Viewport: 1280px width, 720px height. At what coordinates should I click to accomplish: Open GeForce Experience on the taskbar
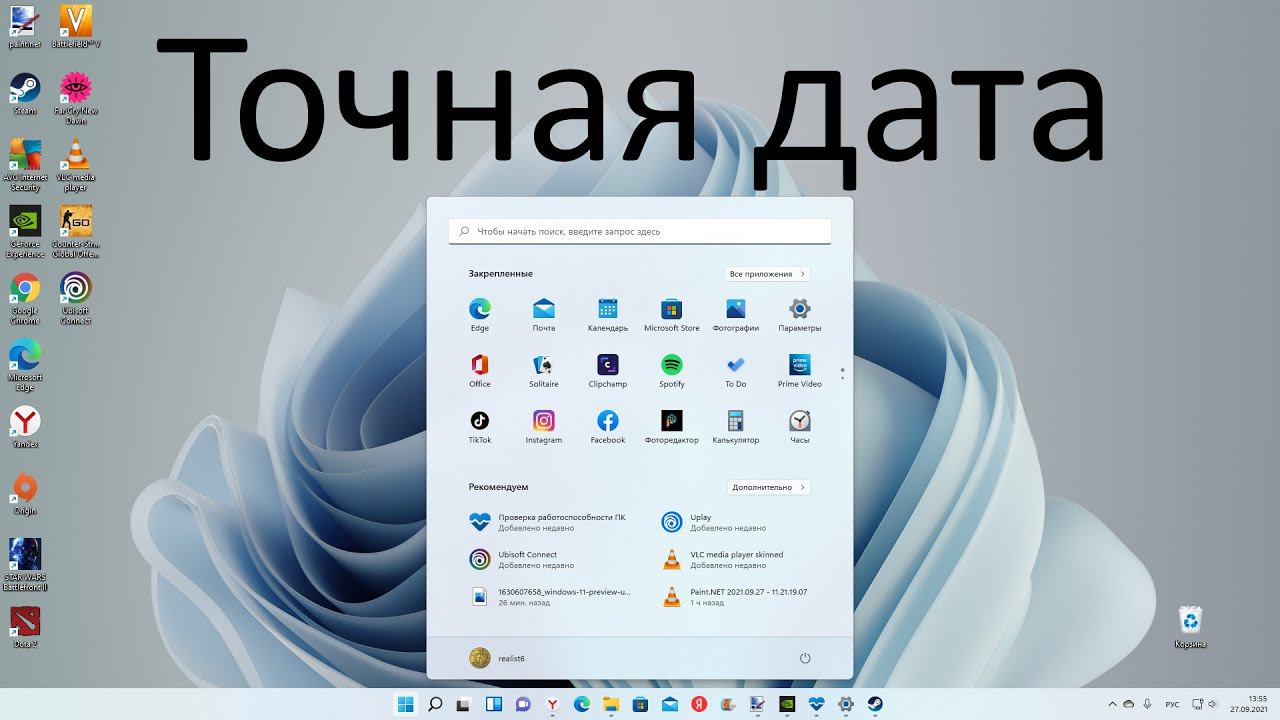pyautogui.click(x=787, y=704)
